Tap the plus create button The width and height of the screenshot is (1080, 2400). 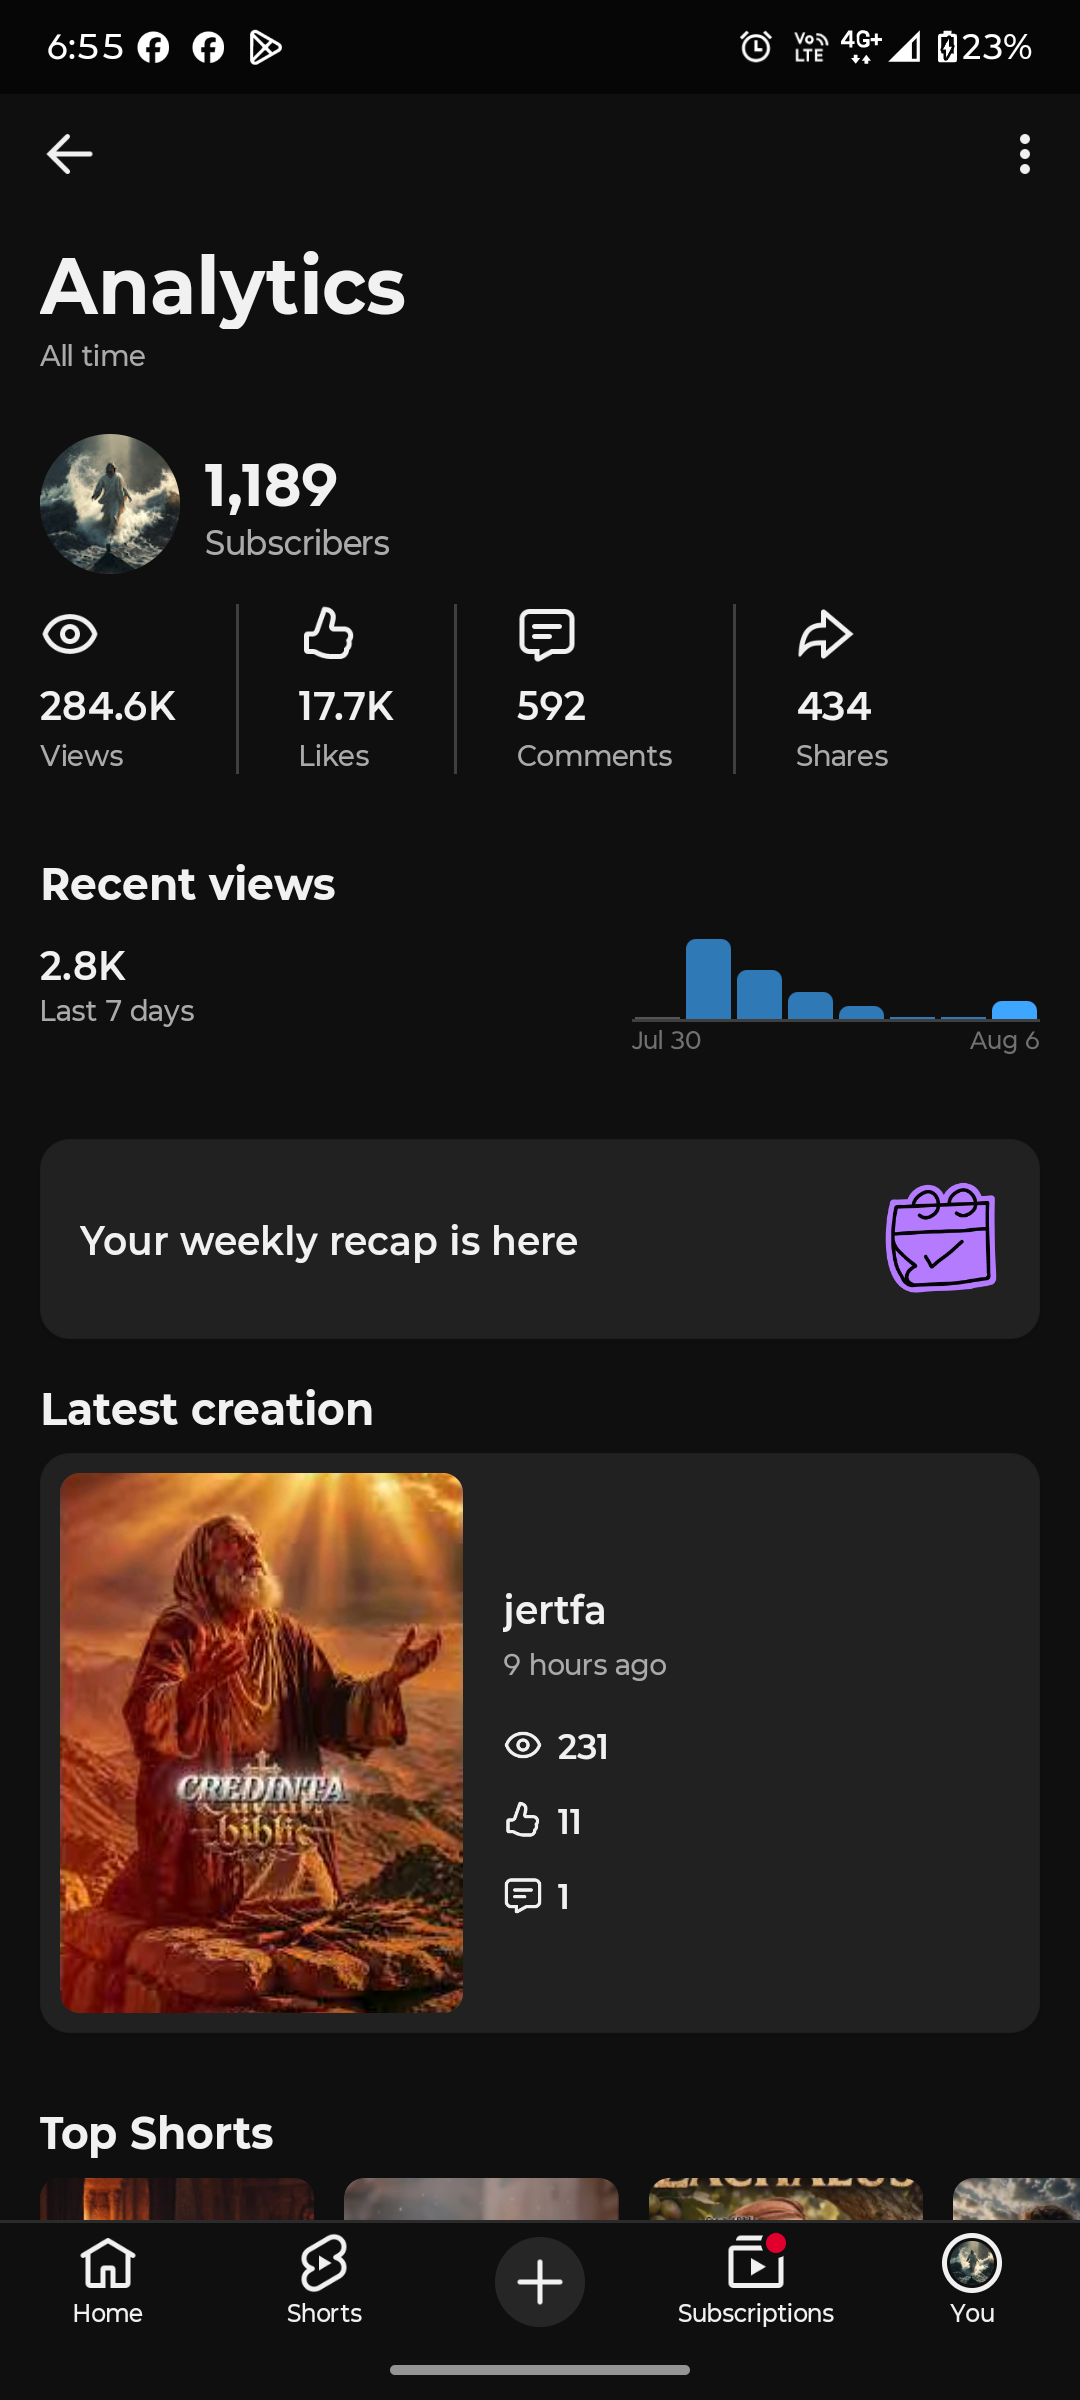pyautogui.click(x=540, y=2282)
